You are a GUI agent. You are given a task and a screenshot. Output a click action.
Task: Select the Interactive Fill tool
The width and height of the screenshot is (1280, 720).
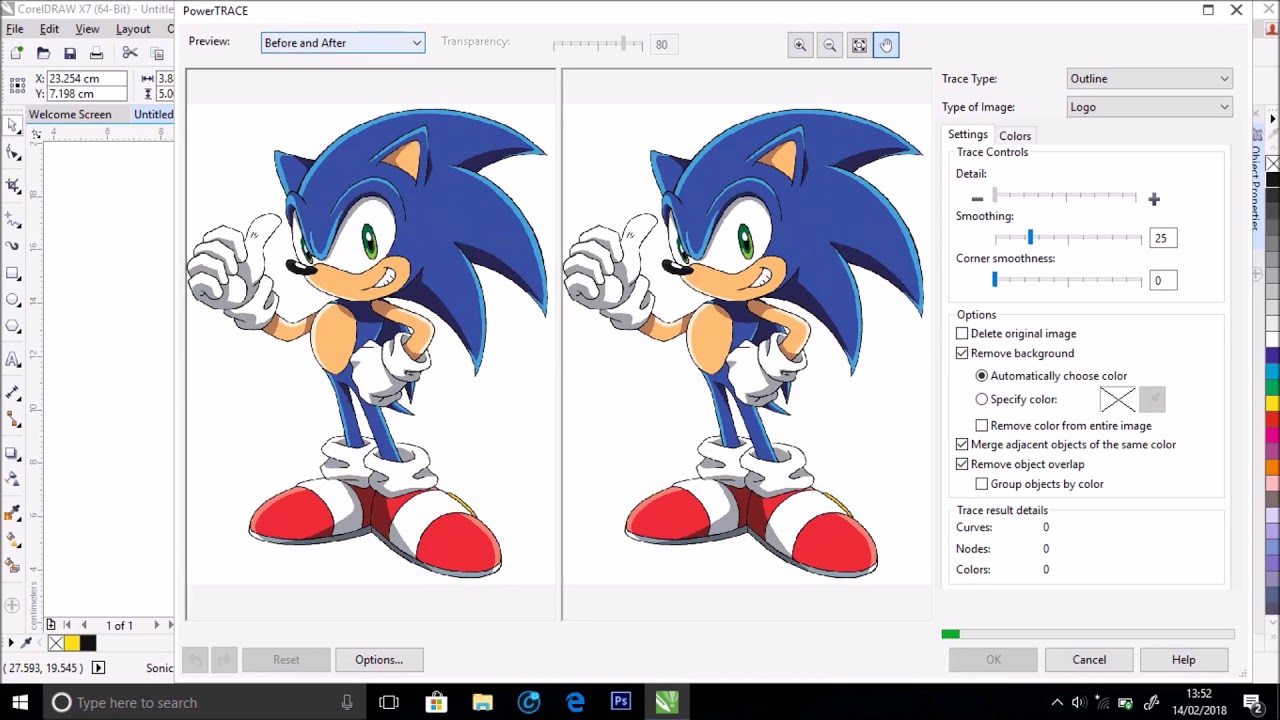(13, 540)
